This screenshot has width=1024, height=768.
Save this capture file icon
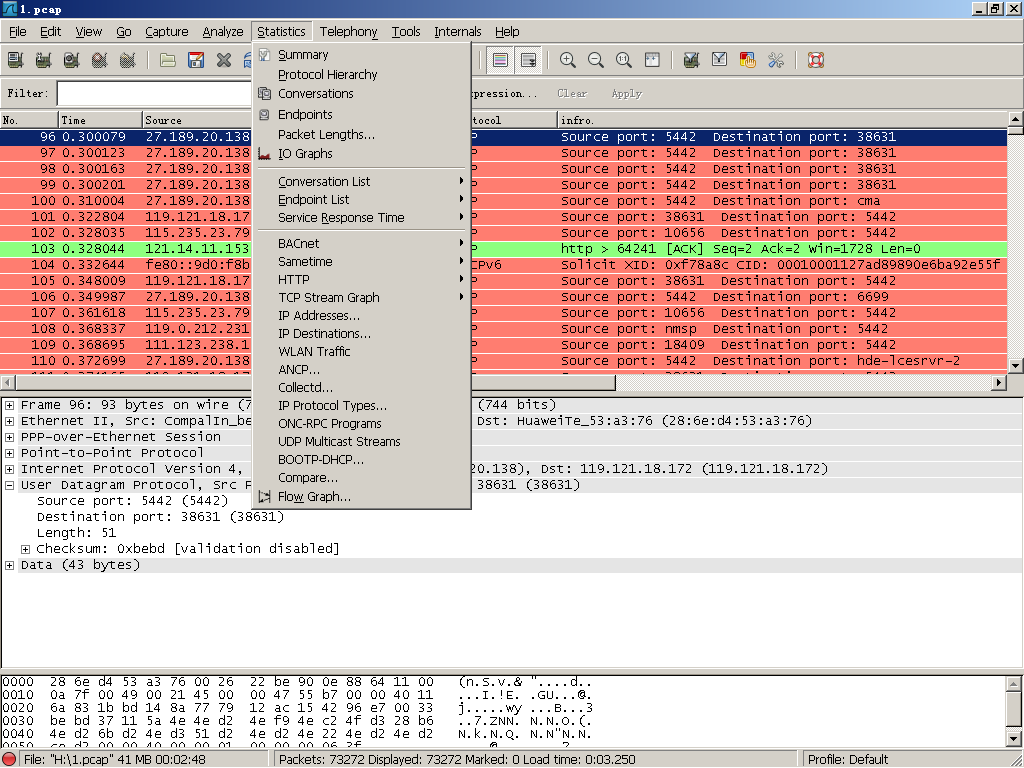click(x=196, y=60)
